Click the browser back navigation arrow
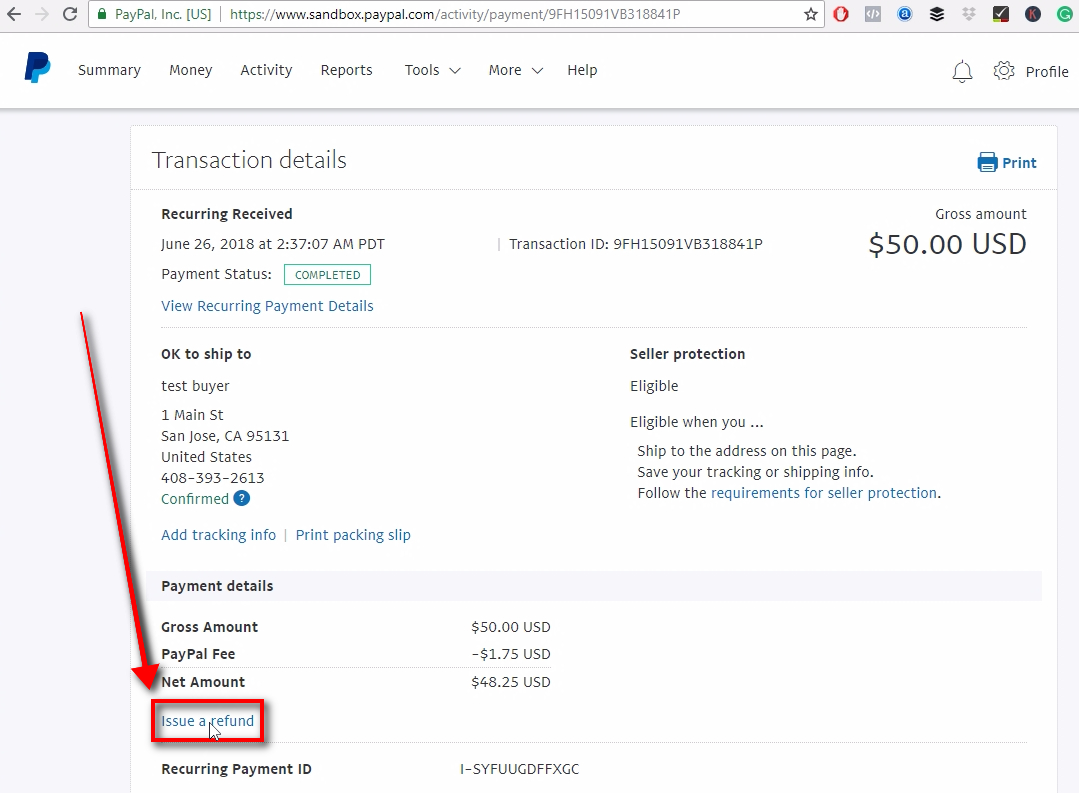1079x793 pixels. [x=14, y=14]
